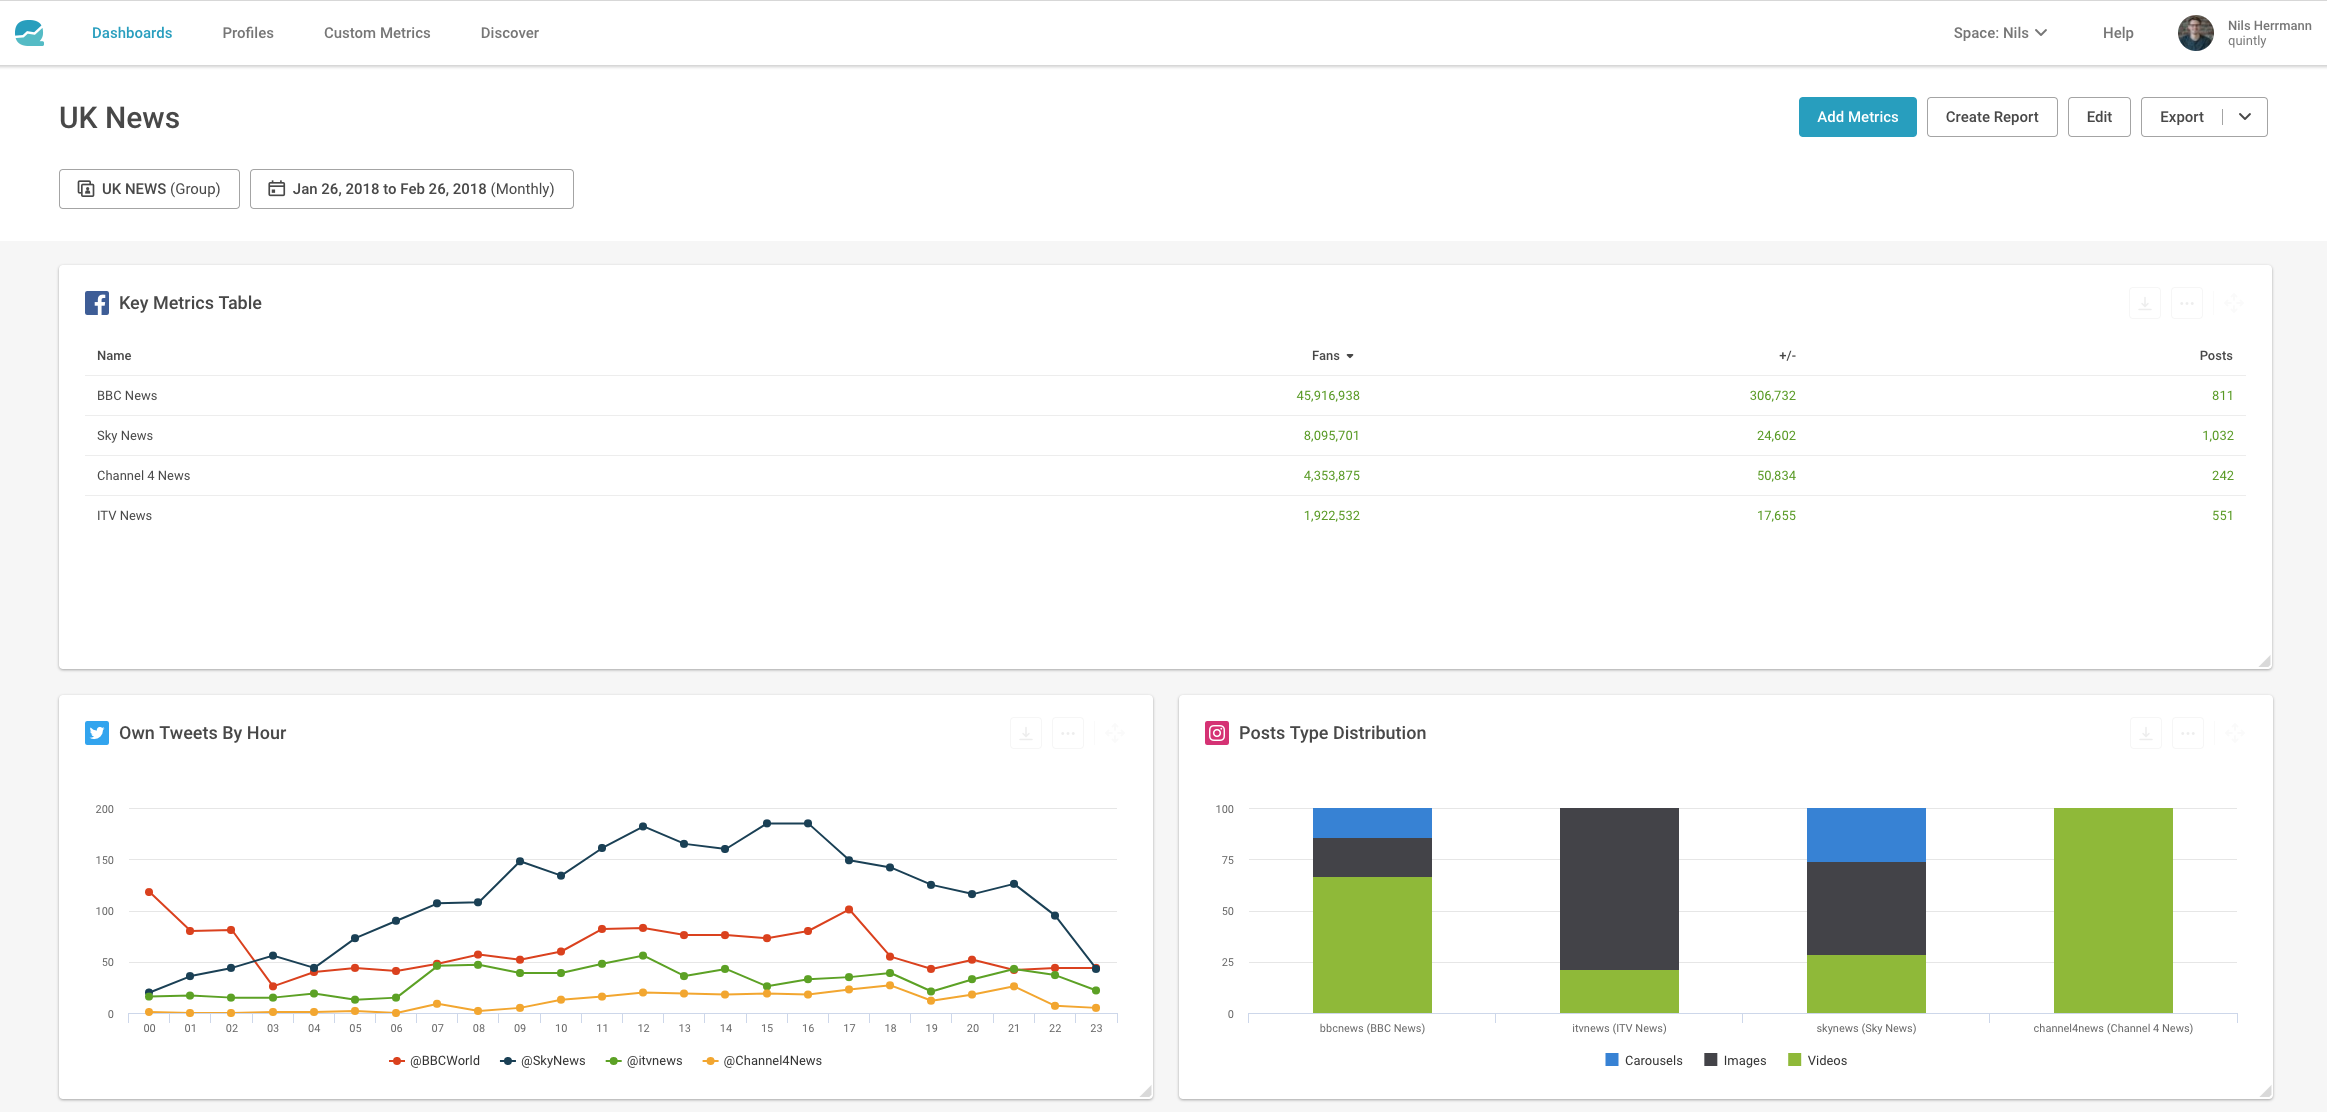Click the Edit dashboard button

[2099, 117]
